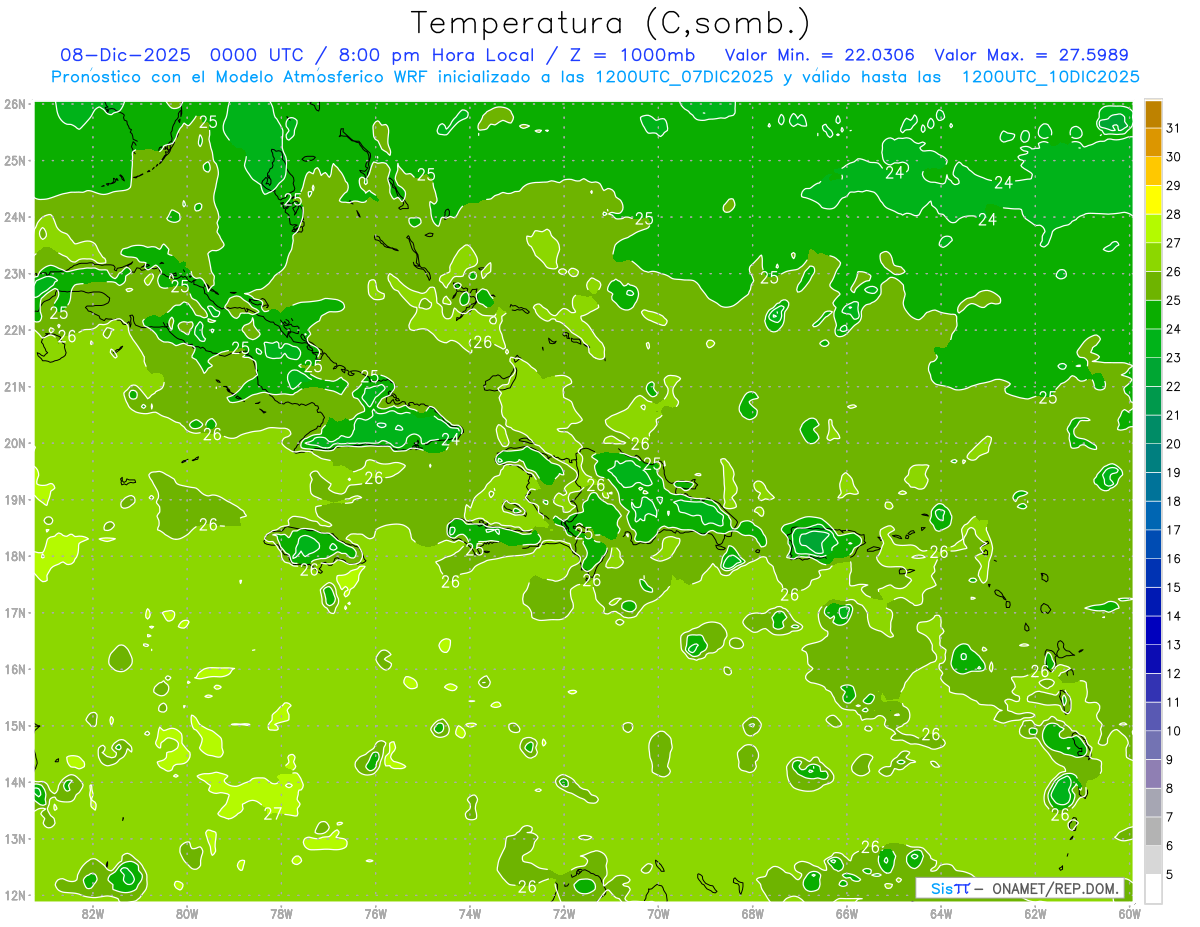
Task: Click "1200UTC_07DIC2025" initialization time text
Action: coord(685,77)
